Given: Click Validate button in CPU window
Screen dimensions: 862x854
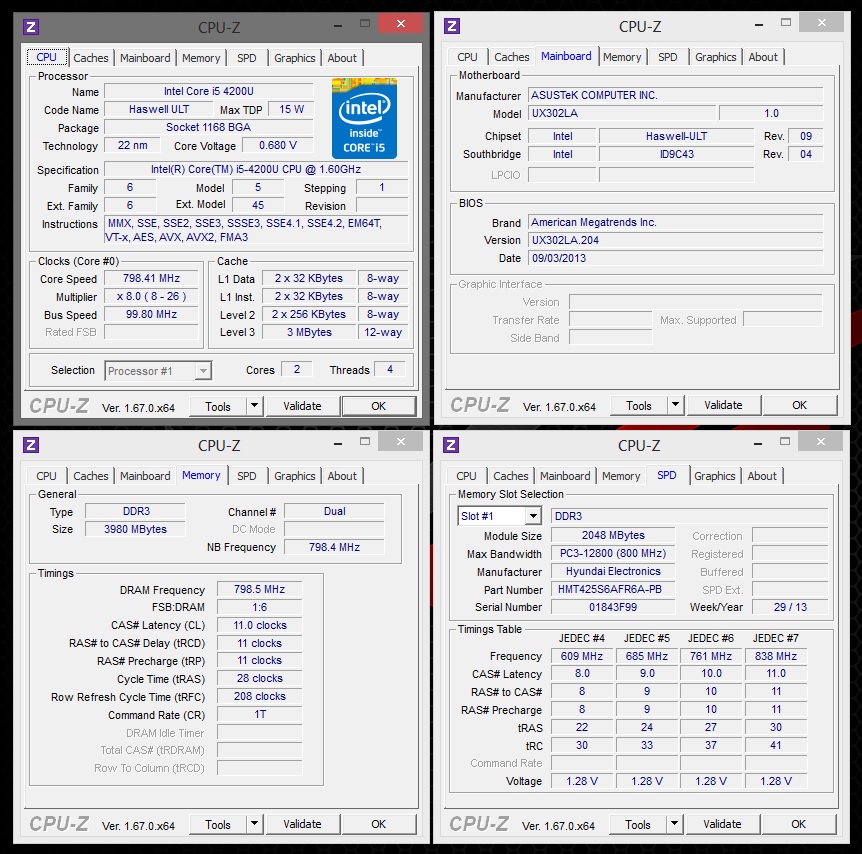Looking at the screenshot, I should (302, 406).
